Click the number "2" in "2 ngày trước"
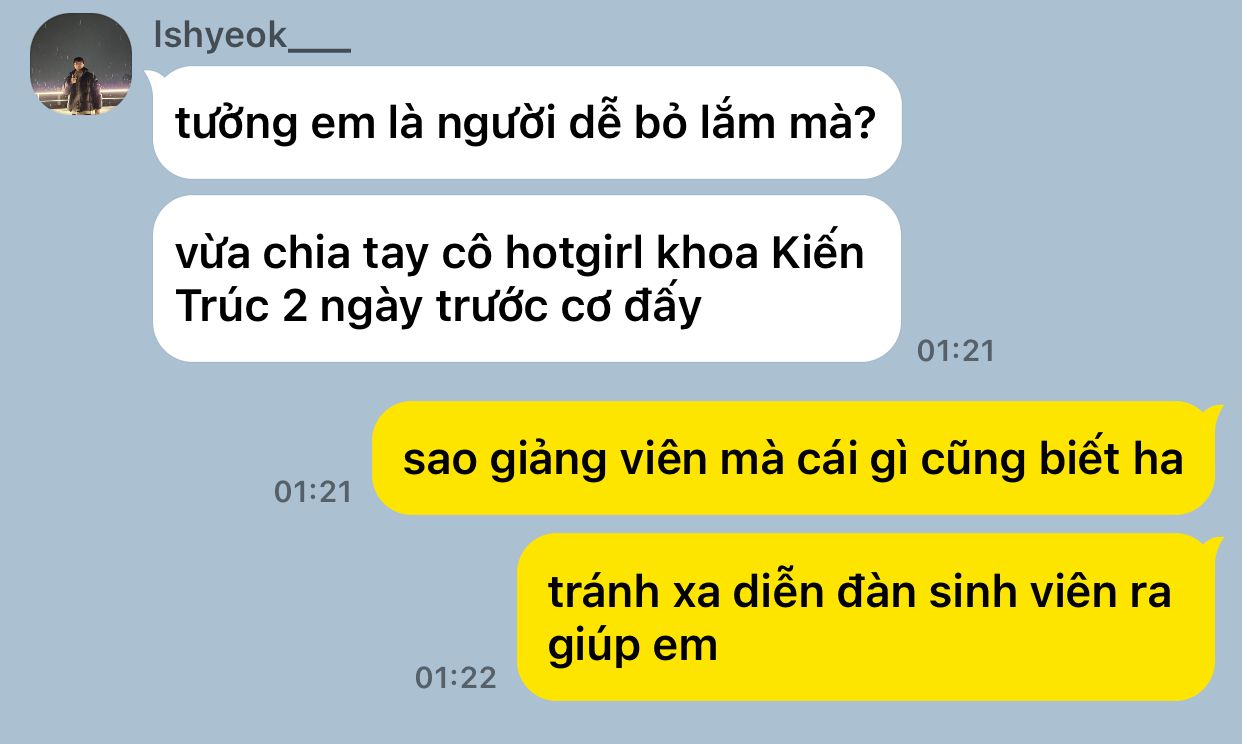Image resolution: width=1242 pixels, height=744 pixels. coord(295,307)
